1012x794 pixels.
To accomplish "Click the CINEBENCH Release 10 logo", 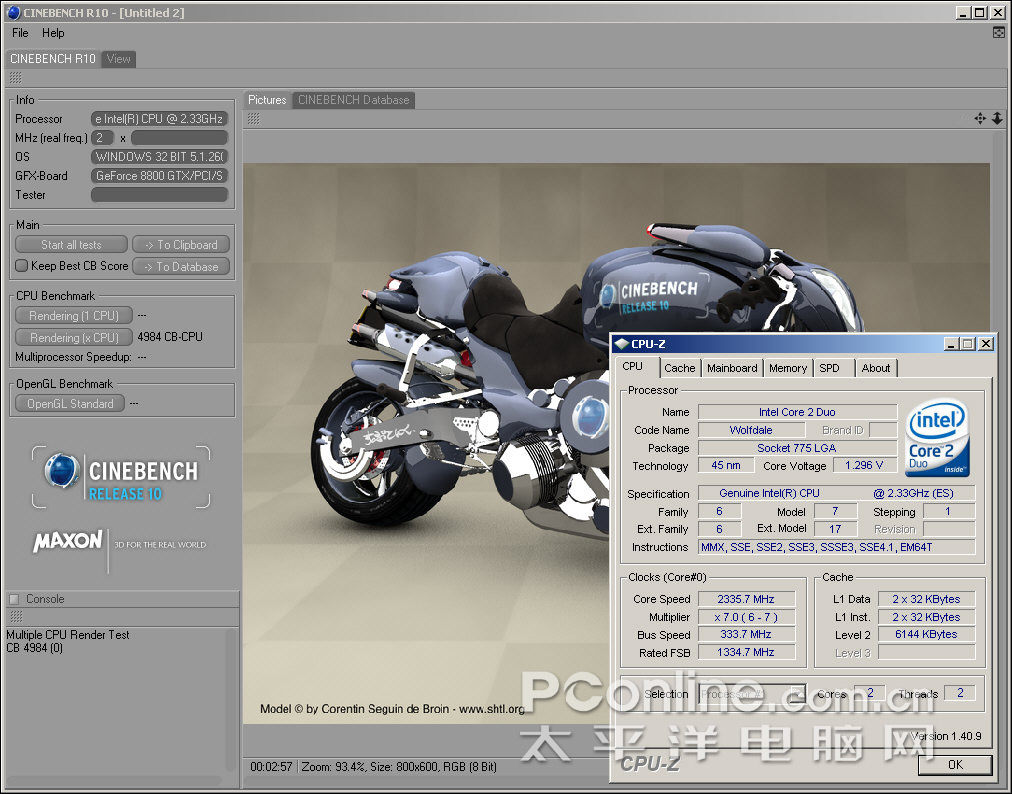I will [x=121, y=477].
